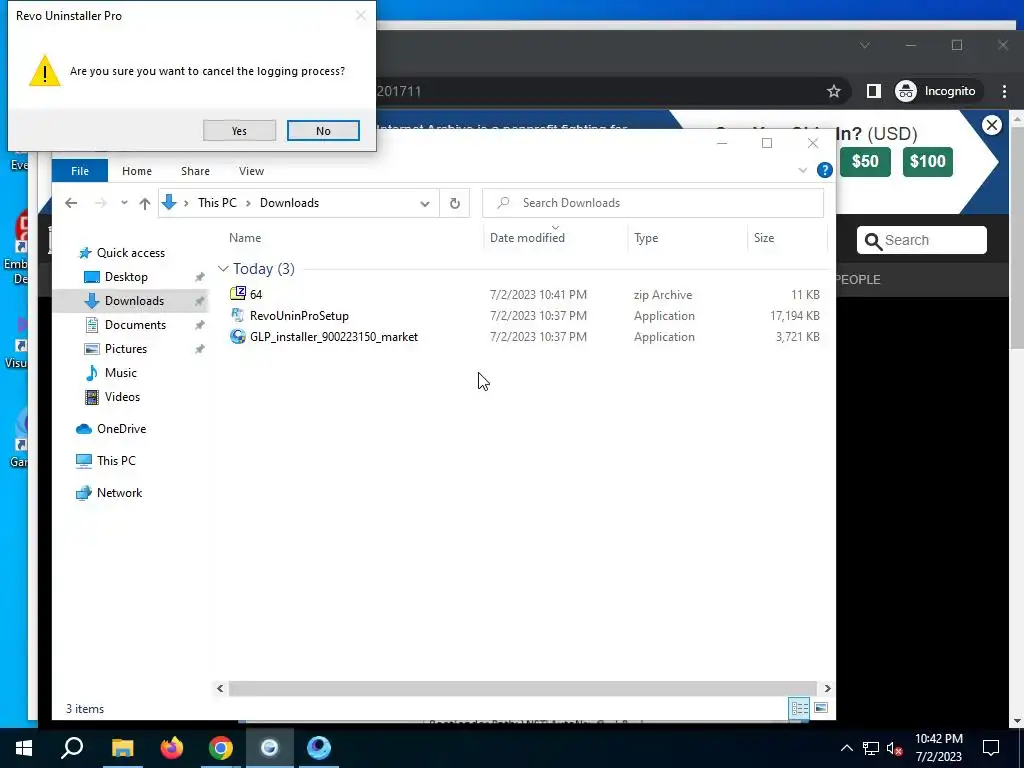Open This PC in navigation pane
This screenshot has width=1024, height=768.
point(116,460)
